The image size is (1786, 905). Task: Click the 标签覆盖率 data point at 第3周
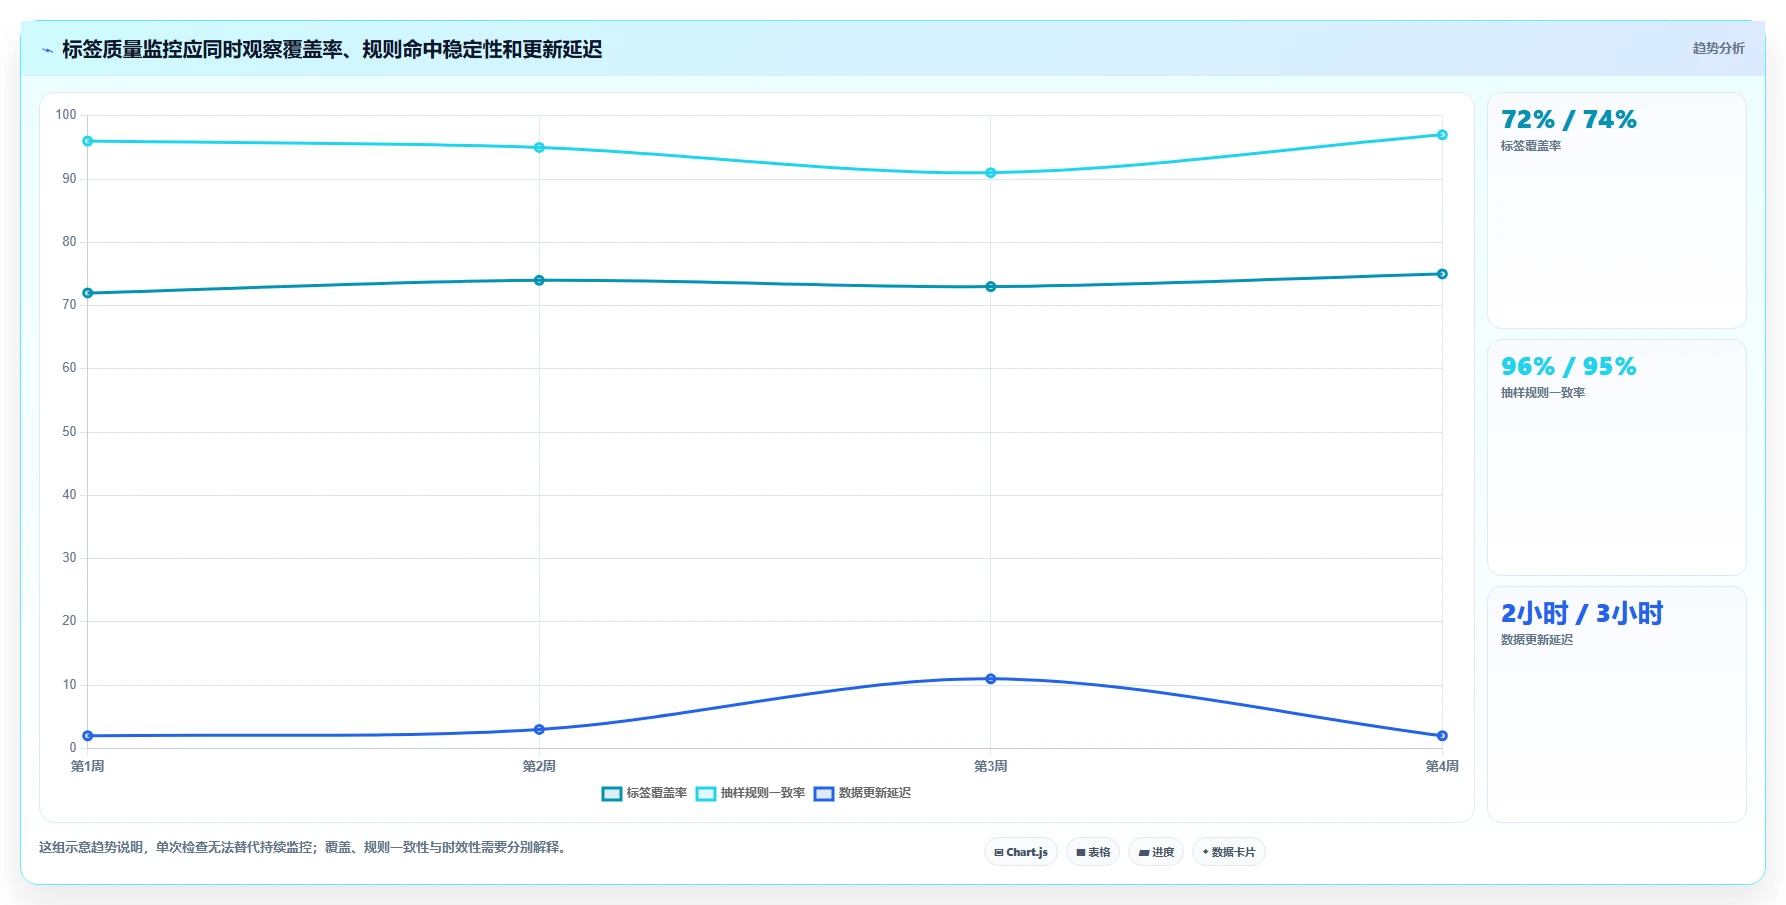pyautogui.click(x=991, y=287)
